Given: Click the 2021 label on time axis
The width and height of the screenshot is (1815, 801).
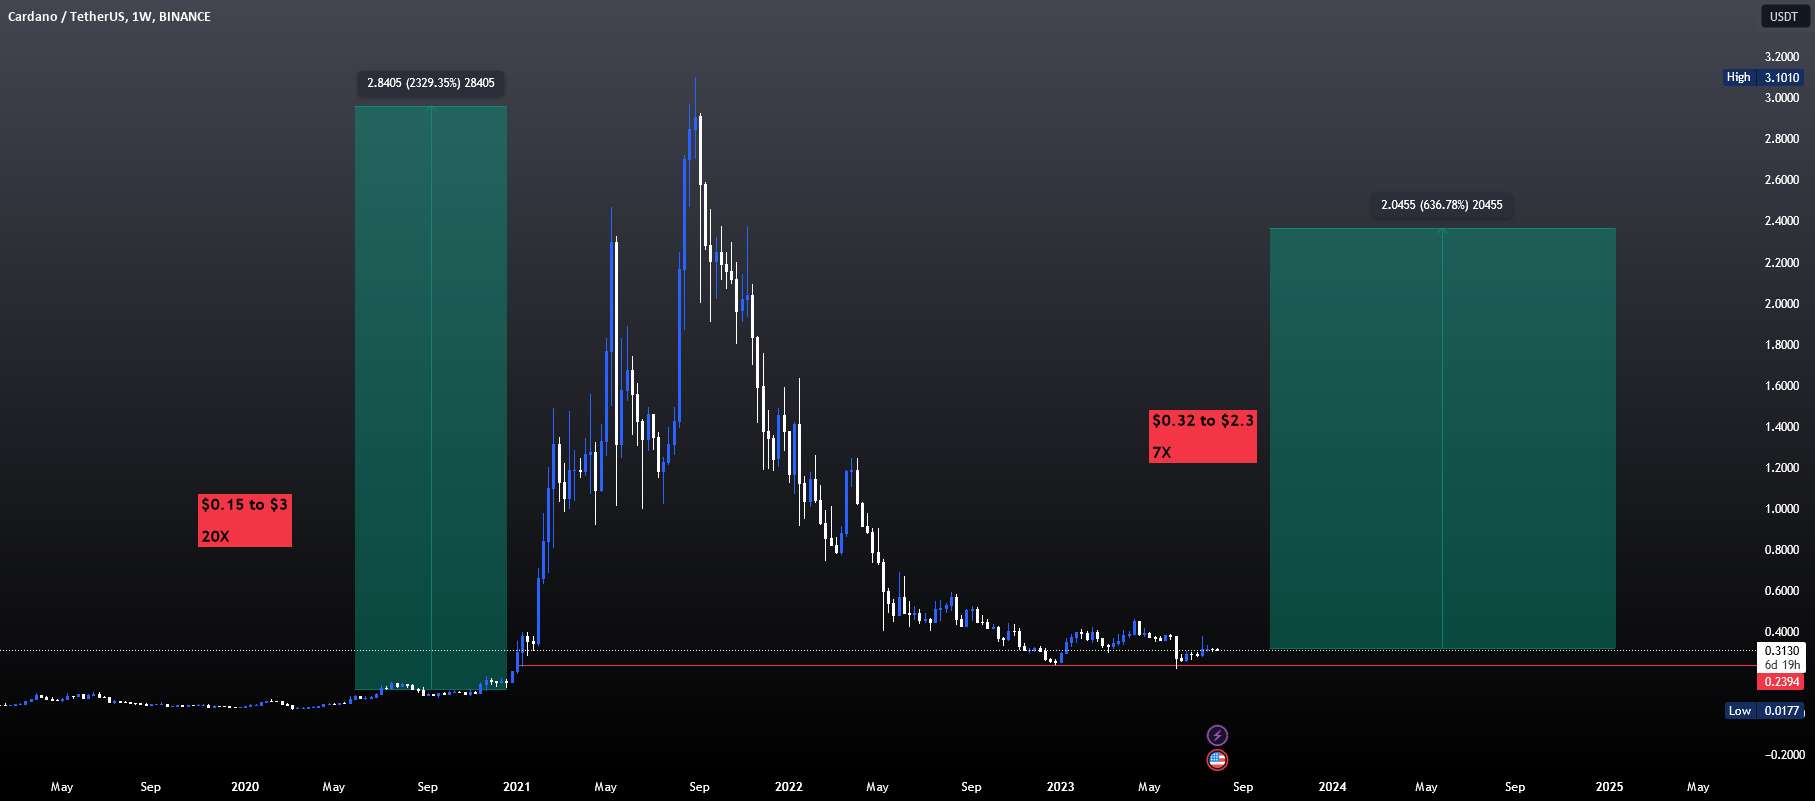Looking at the screenshot, I should coord(517,787).
